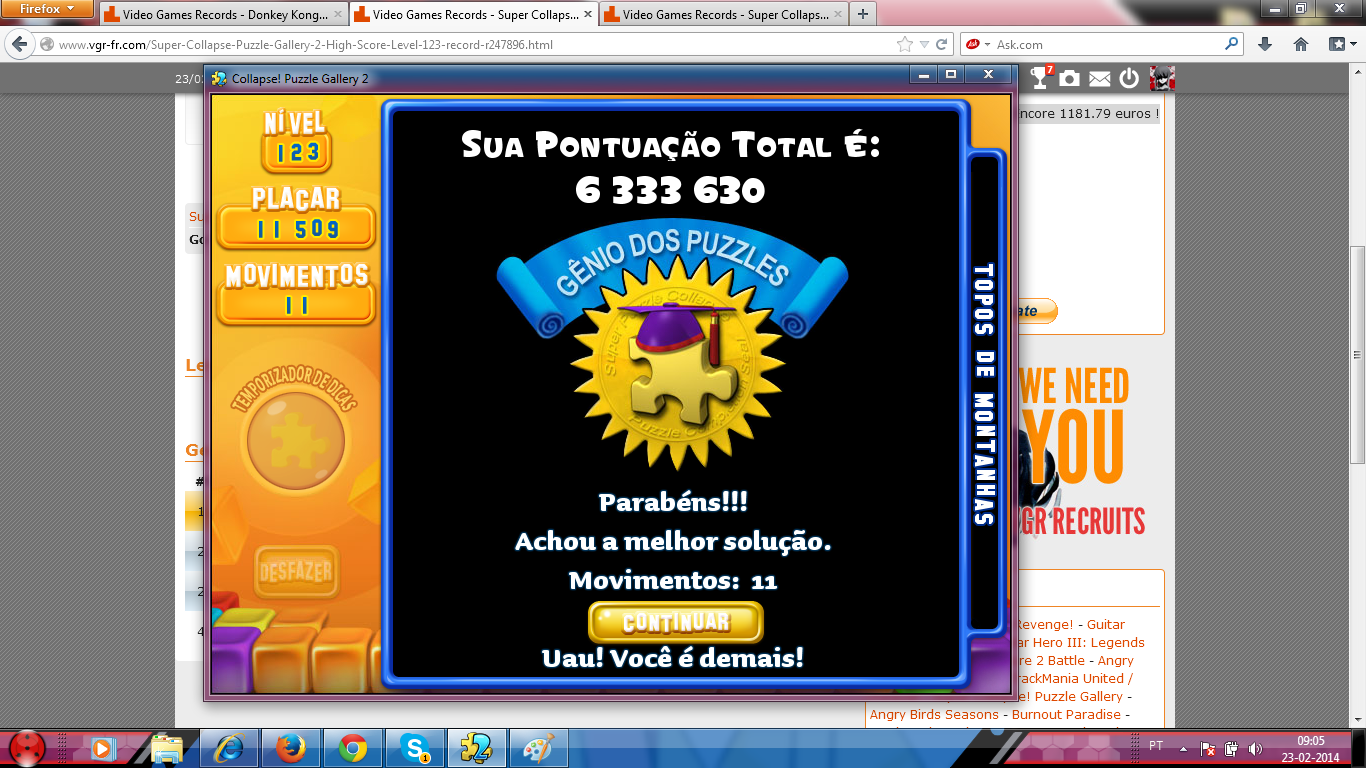Click the Ask.com search field
1366x768 pixels.
pyautogui.click(x=1105, y=44)
